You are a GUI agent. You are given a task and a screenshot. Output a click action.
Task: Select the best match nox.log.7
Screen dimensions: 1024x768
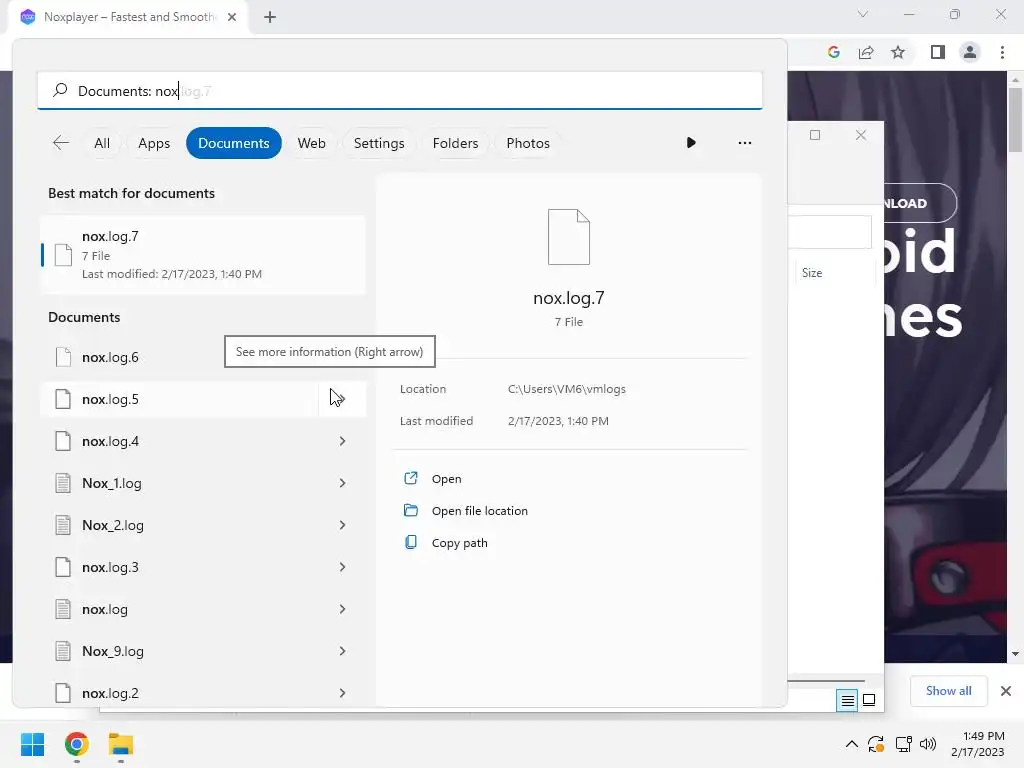[x=202, y=255]
